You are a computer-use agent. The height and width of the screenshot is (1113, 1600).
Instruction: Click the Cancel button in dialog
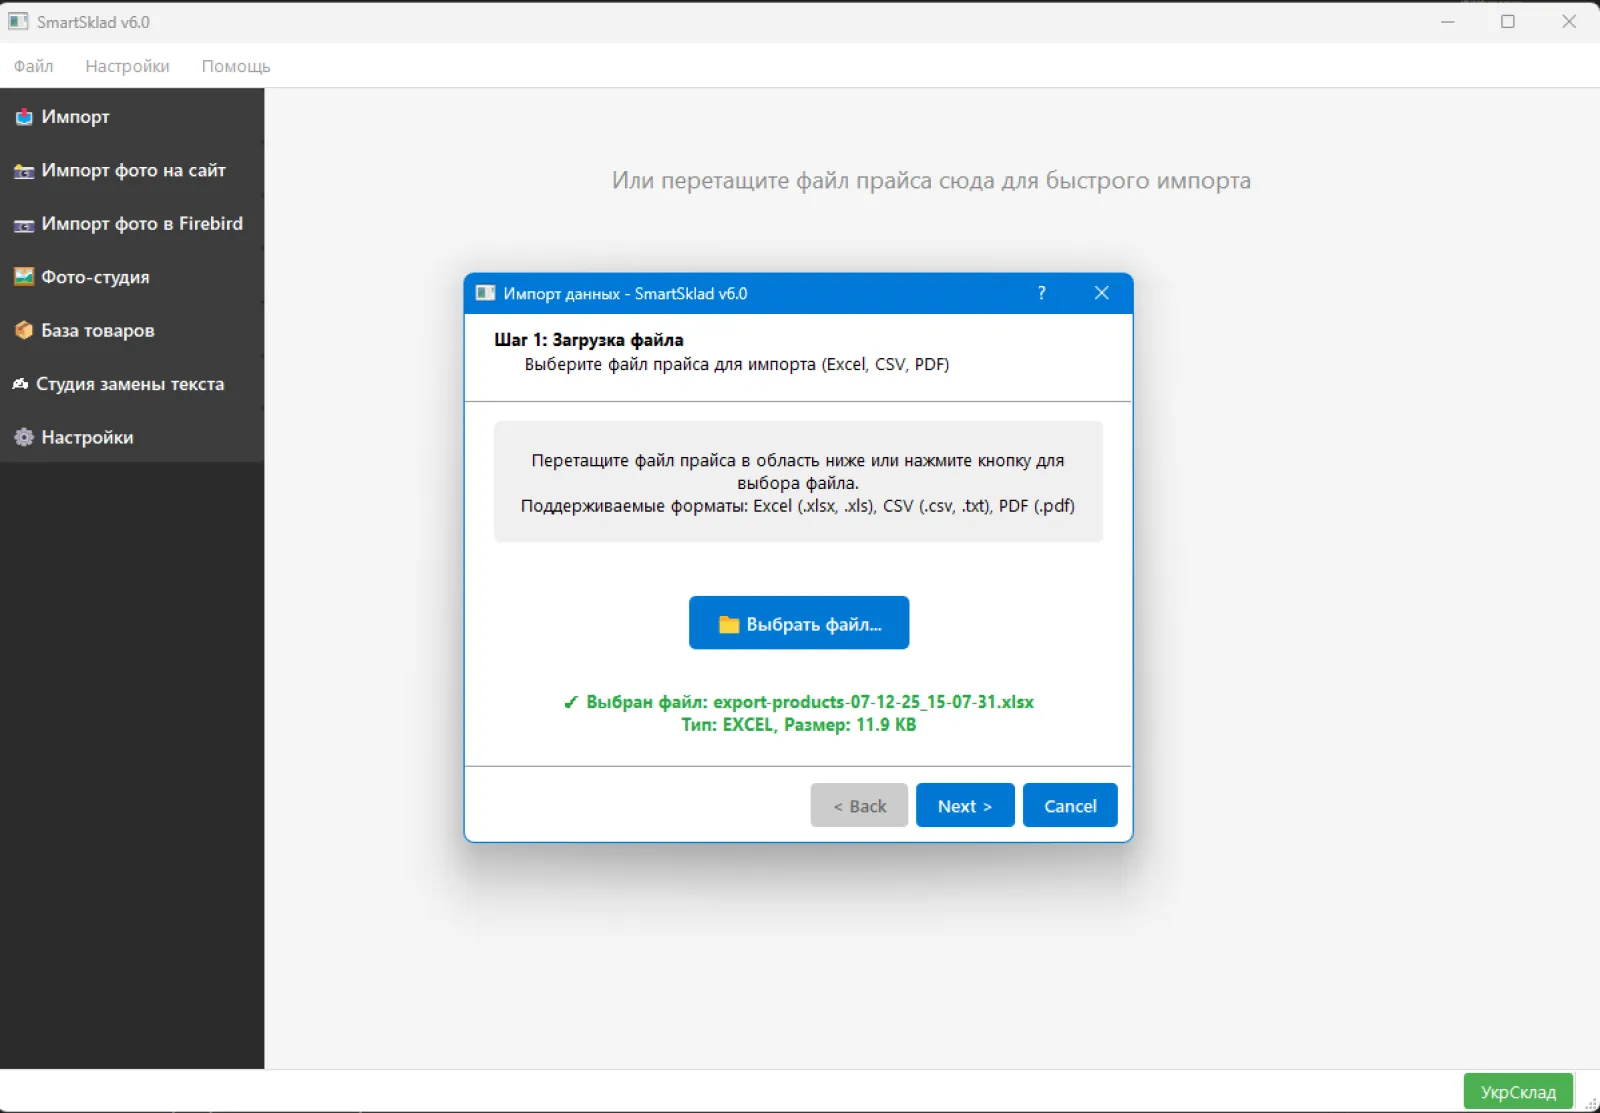coord(1070,805)
